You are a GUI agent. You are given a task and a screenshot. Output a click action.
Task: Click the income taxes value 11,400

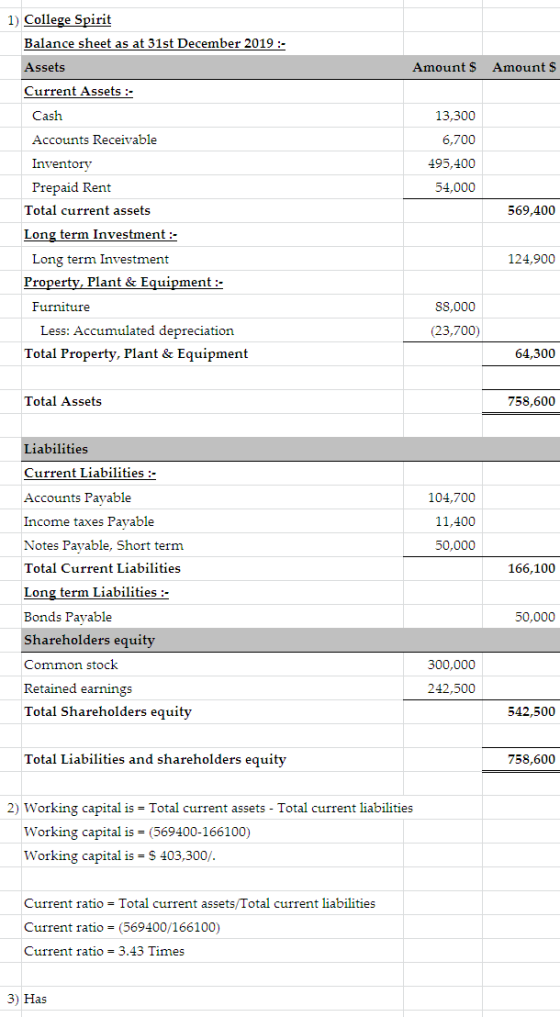455,521
